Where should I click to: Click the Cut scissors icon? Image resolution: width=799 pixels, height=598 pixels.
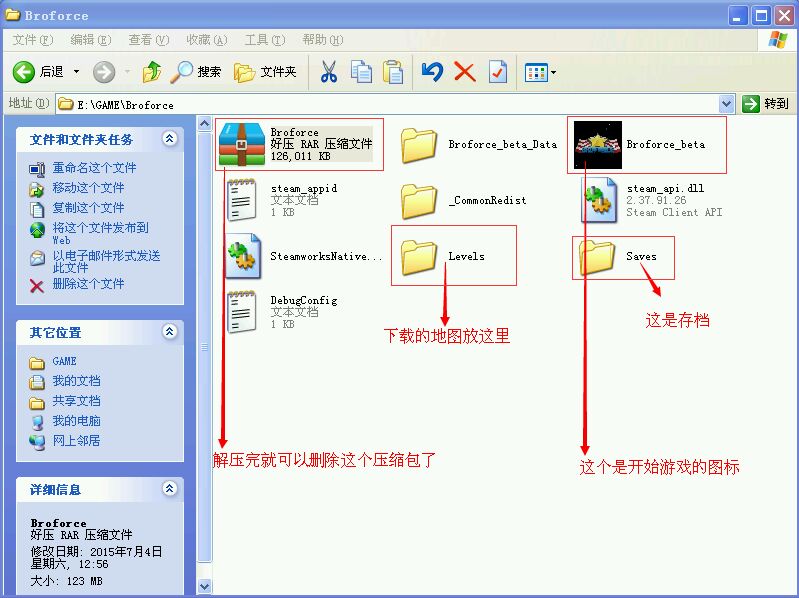click(x=329, y=72)
